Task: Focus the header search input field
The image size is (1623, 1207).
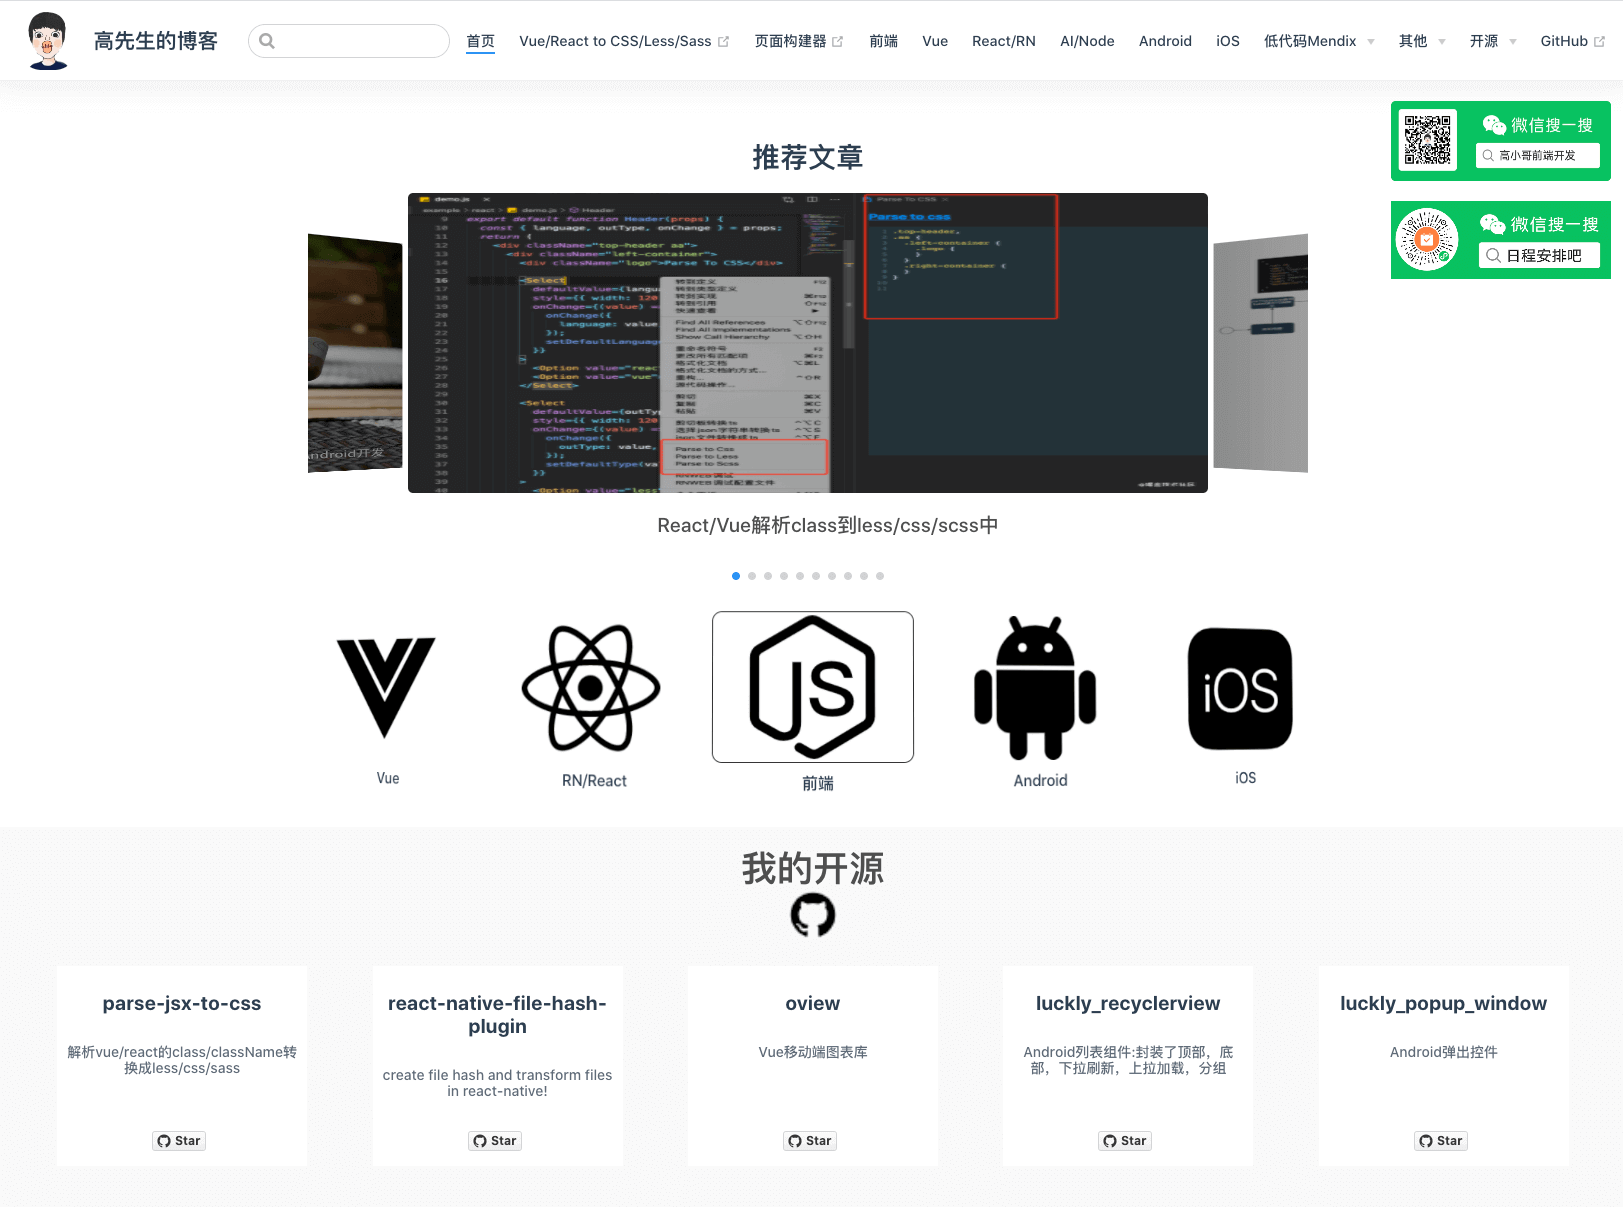Action: click(x=349, y=41)
